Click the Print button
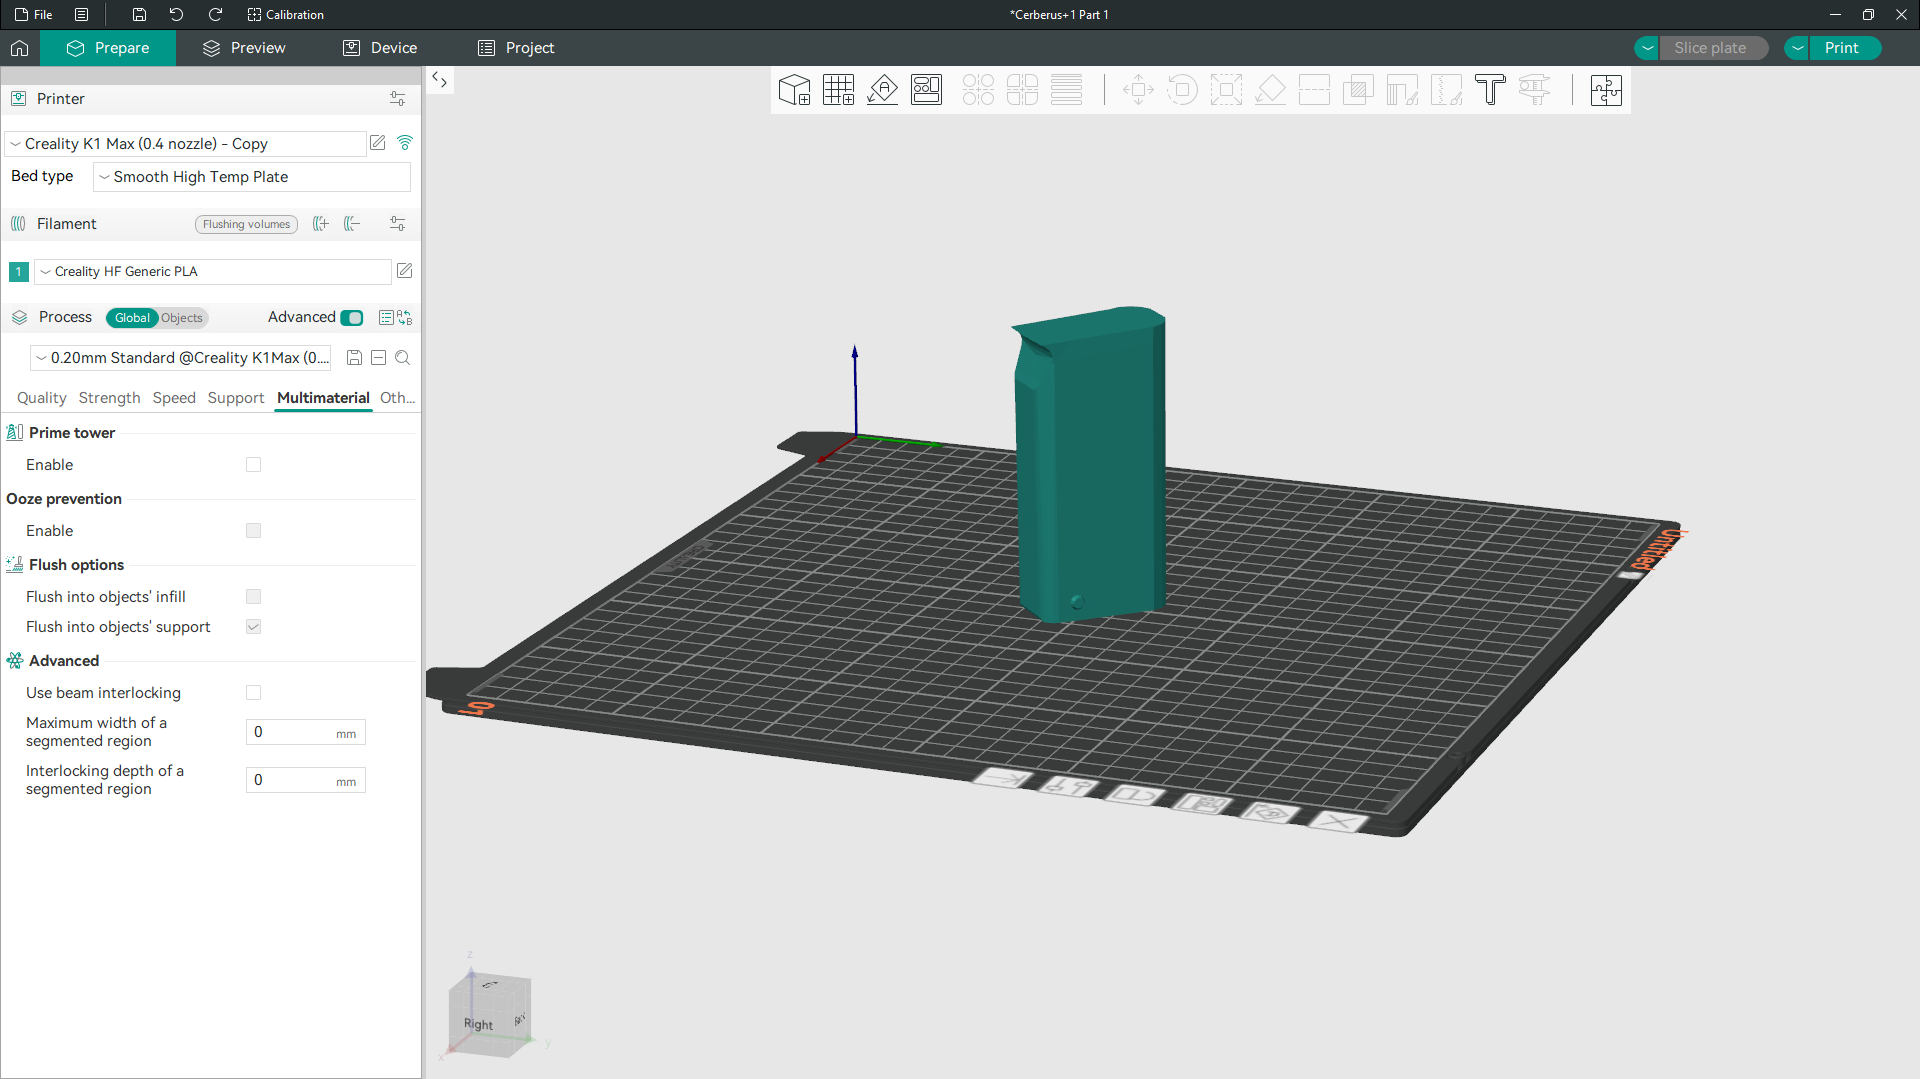The height and width of the screenshot is (1079, 1920). click(x=1841, y=48)
